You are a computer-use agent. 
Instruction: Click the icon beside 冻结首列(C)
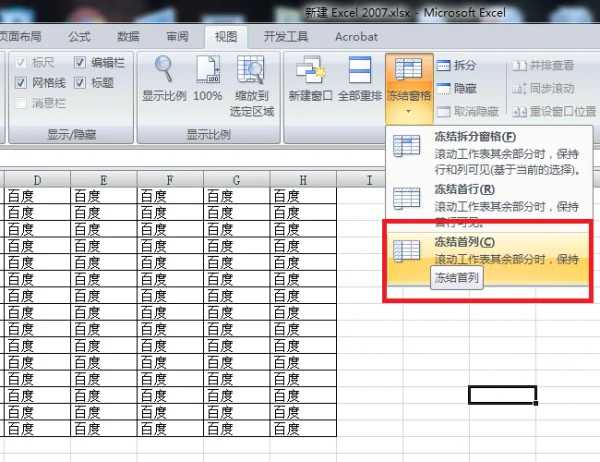406,251
